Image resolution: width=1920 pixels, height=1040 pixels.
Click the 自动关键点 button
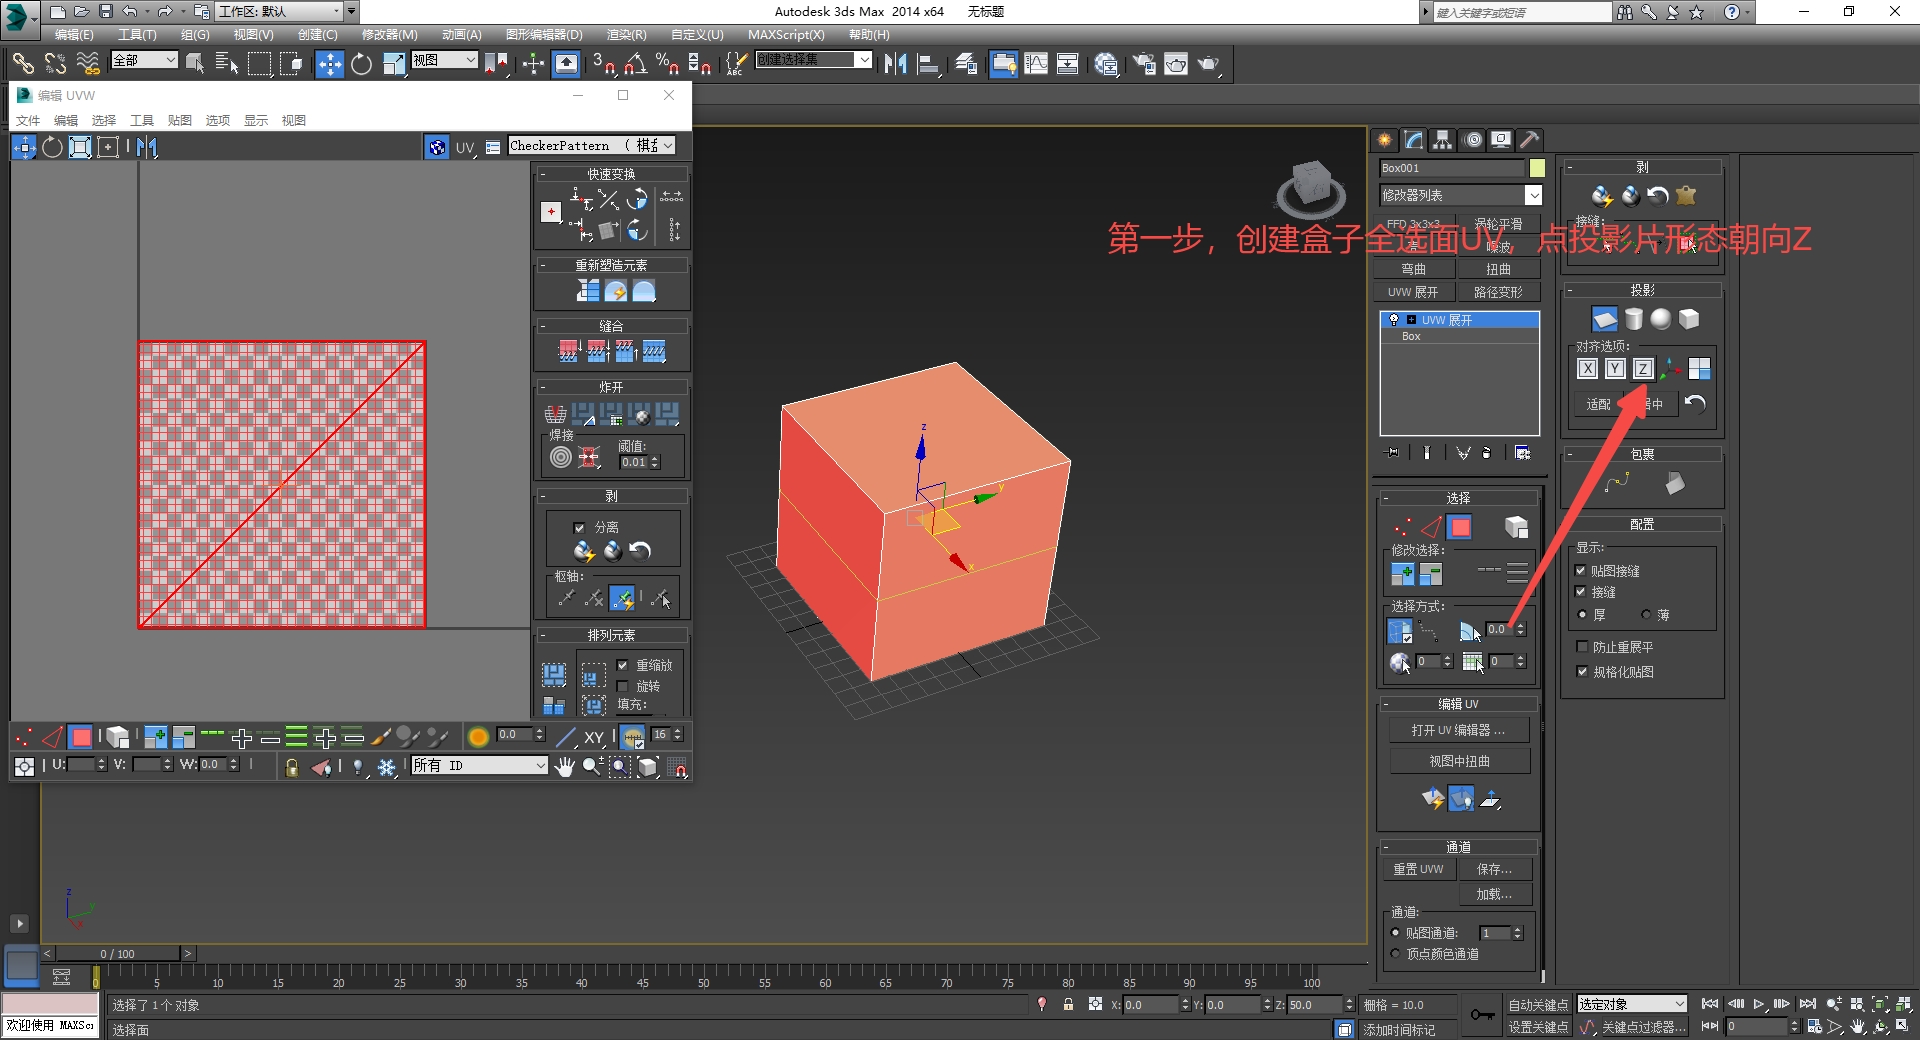(x=1538, y=1005)
